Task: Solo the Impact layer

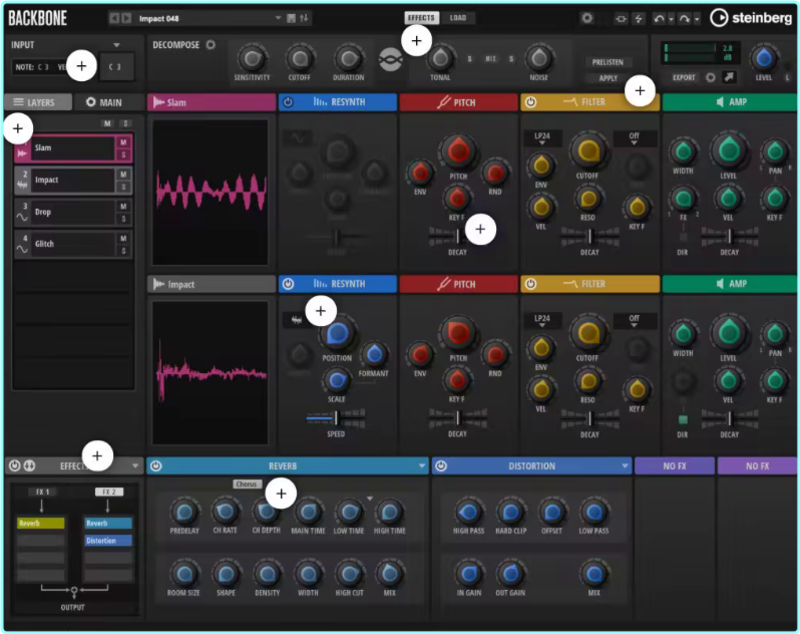Action: 123,187
